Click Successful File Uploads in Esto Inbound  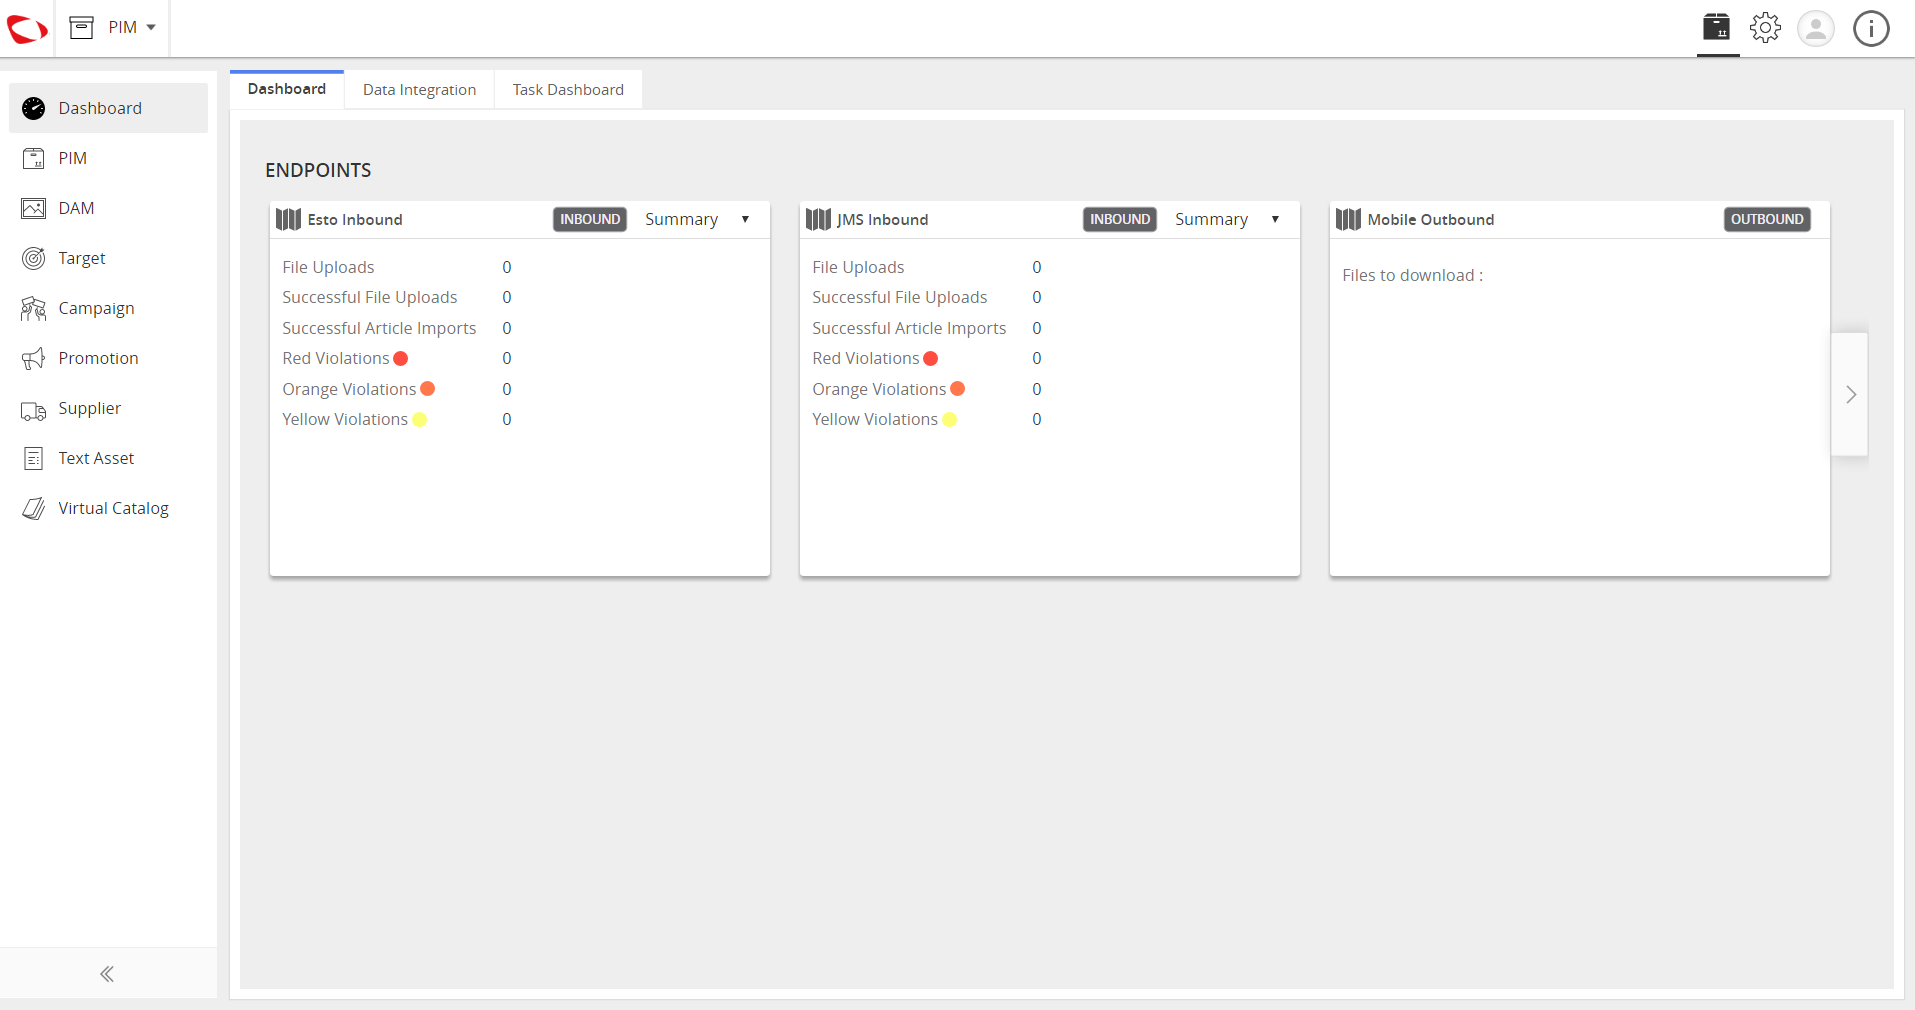pos(370,297)
